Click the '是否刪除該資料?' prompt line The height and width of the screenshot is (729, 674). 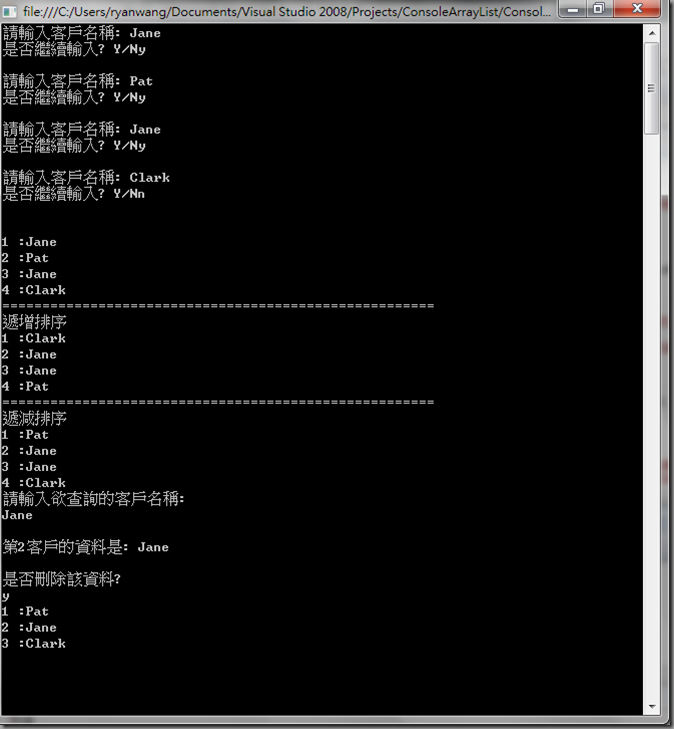pos(61,579)
